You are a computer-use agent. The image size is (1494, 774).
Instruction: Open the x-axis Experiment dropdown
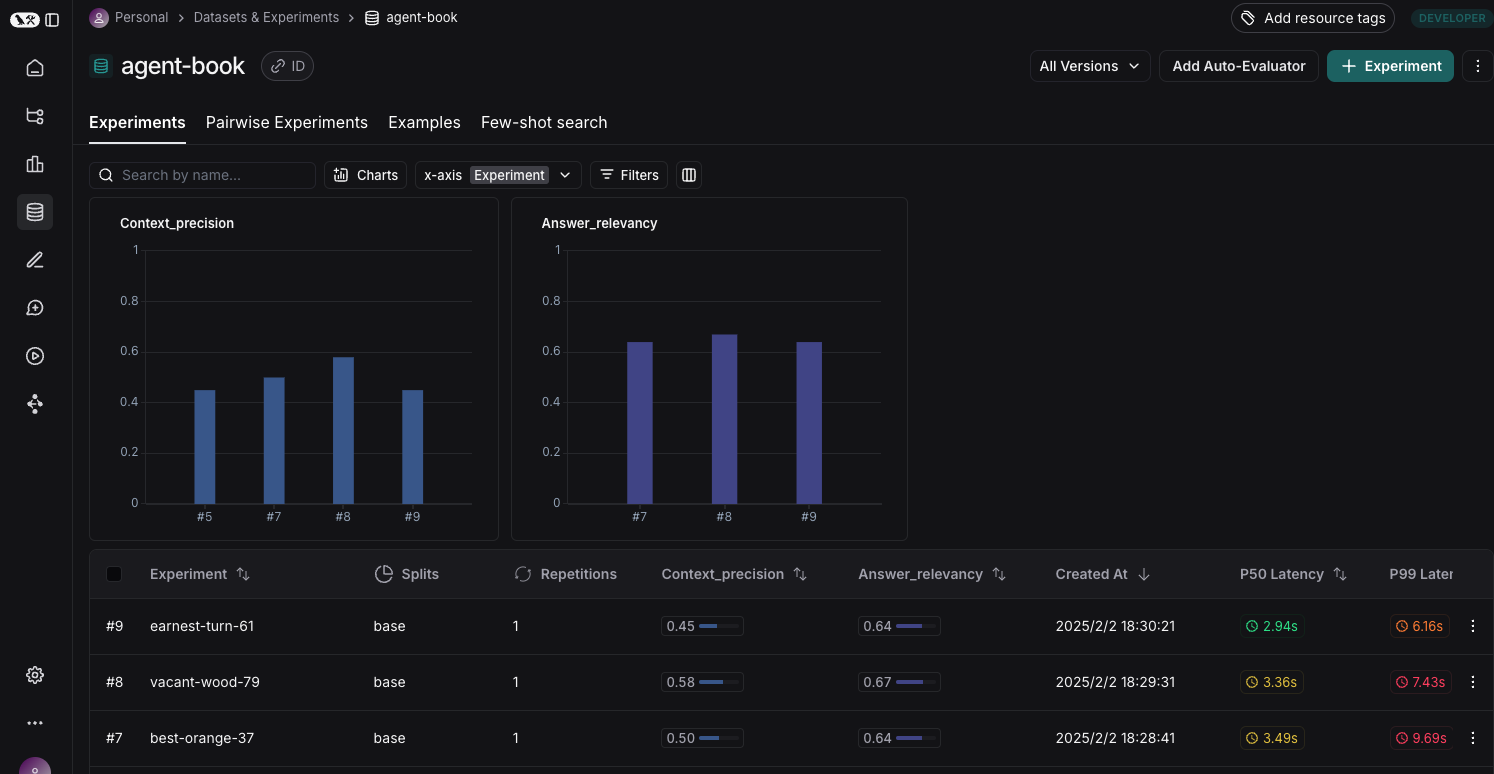[498, 175]
